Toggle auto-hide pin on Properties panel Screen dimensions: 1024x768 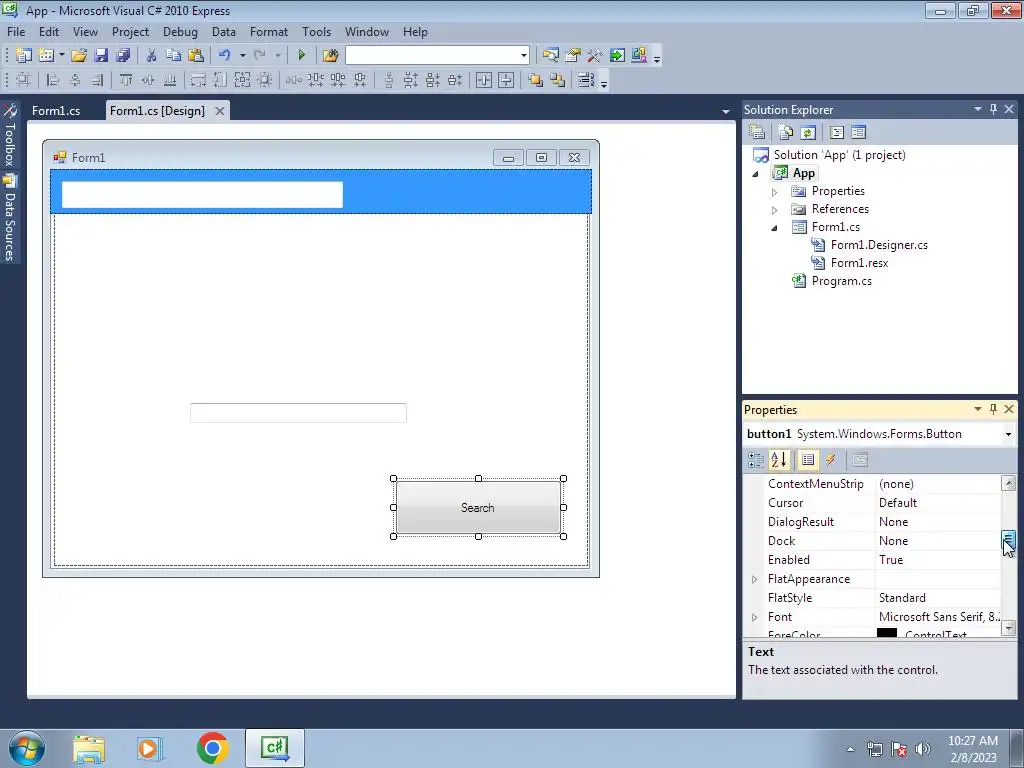click(993, 409)
